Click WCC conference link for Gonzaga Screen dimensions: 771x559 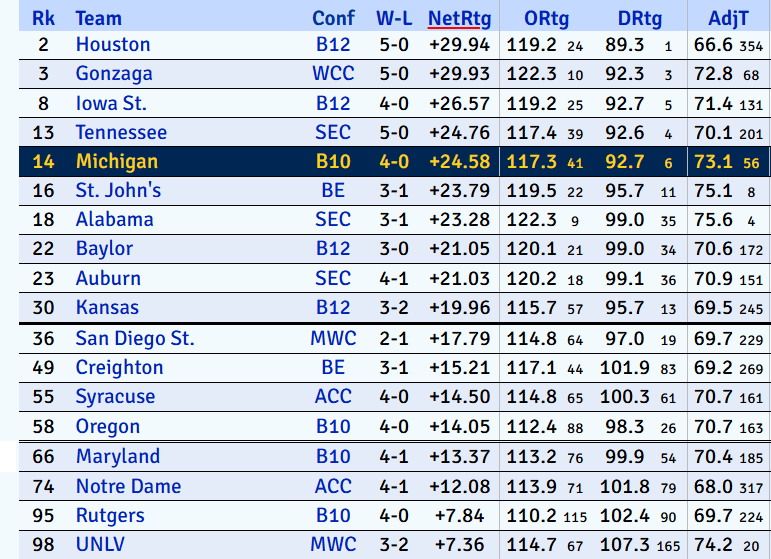click(333, 74)
